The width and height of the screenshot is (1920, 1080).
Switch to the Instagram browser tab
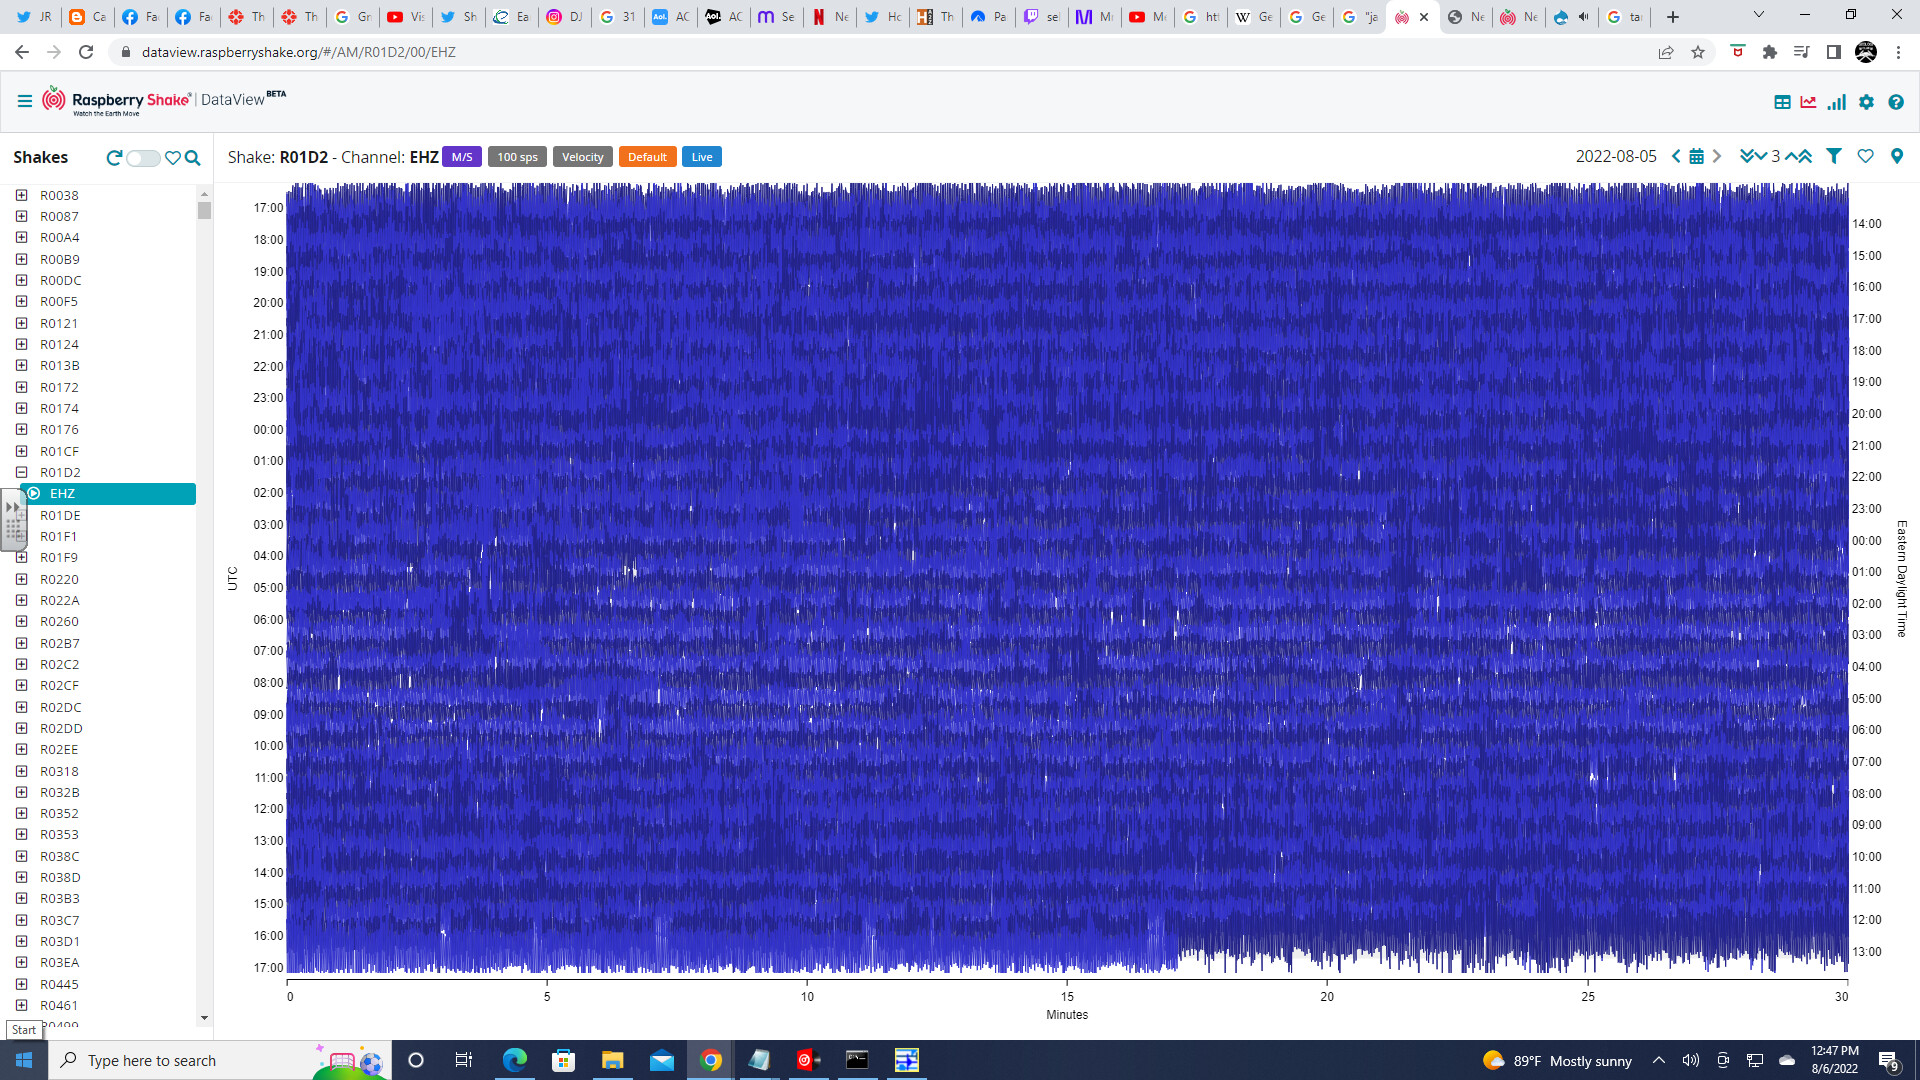[x=565, y=17]
